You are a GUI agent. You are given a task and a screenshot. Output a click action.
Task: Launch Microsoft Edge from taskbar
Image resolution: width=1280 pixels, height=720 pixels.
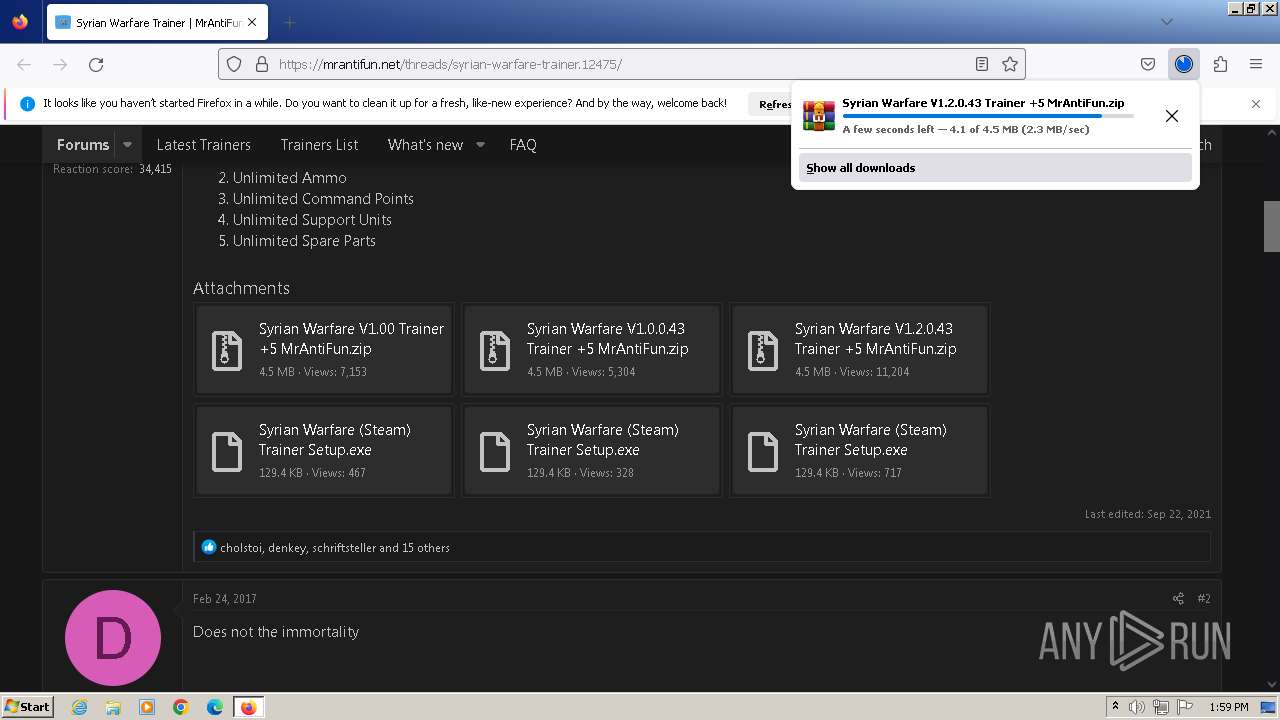(x=215, y=707)
